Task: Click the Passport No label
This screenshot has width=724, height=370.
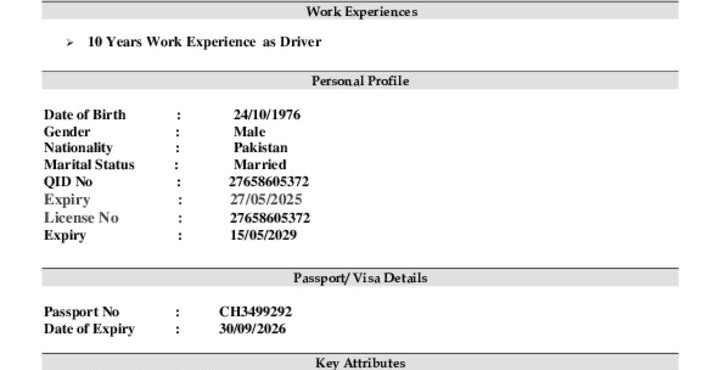Action: click(82, 312)
